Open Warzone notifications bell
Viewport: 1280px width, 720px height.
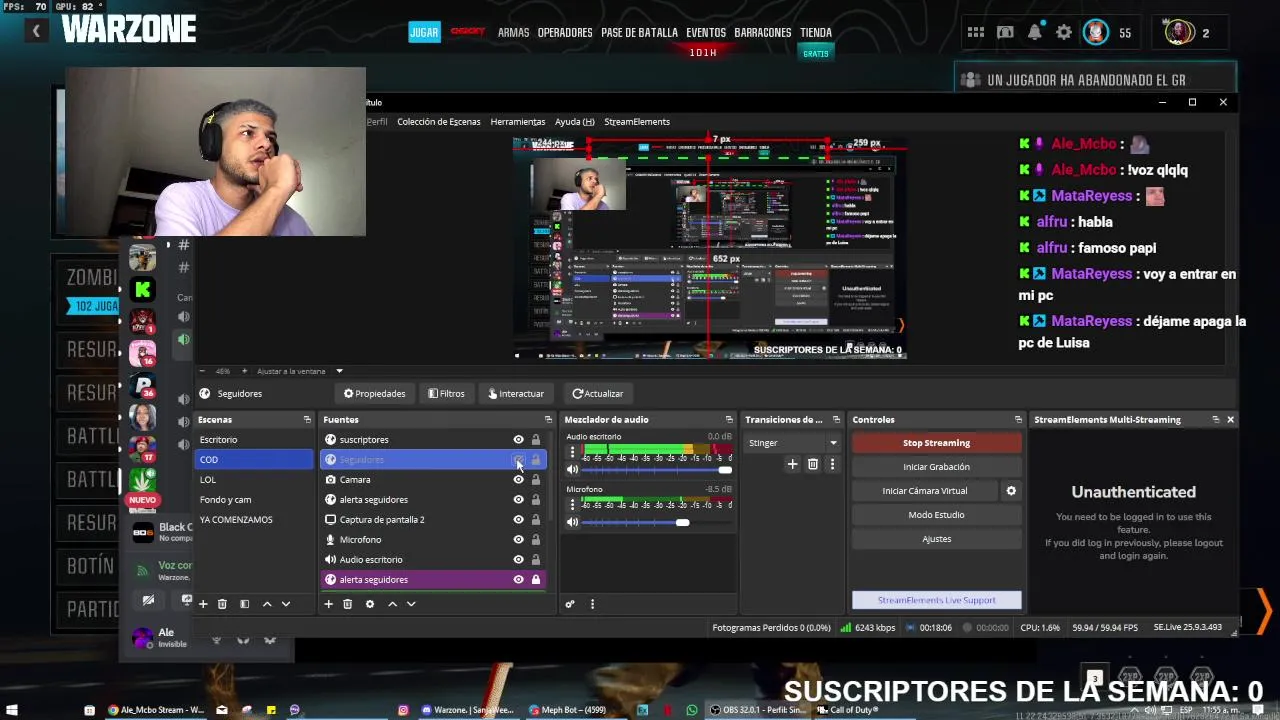click(x=1035, y=33)
